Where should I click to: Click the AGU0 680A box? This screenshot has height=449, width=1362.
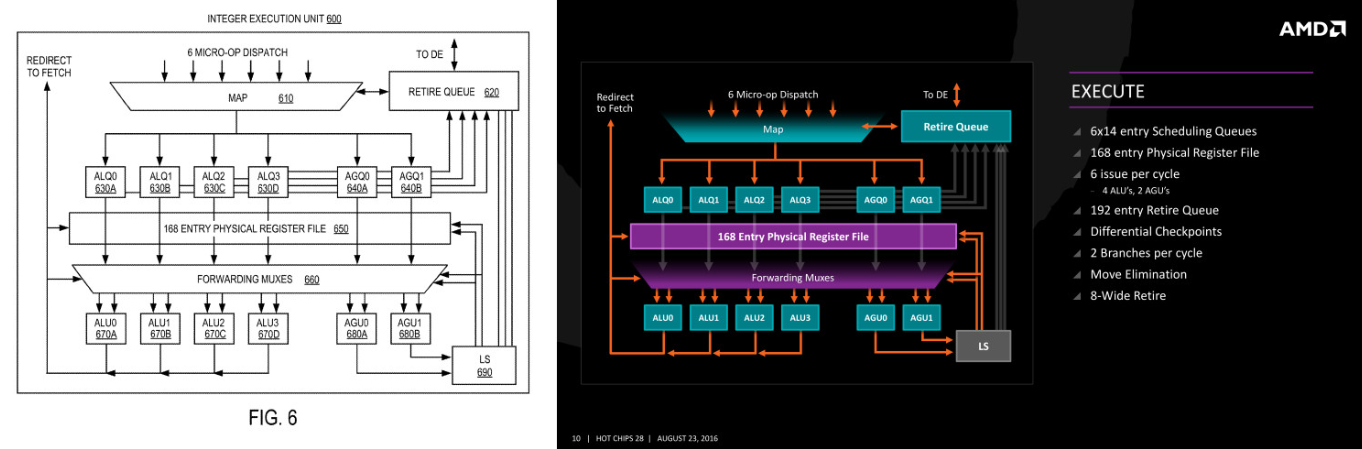click(357, 328)
